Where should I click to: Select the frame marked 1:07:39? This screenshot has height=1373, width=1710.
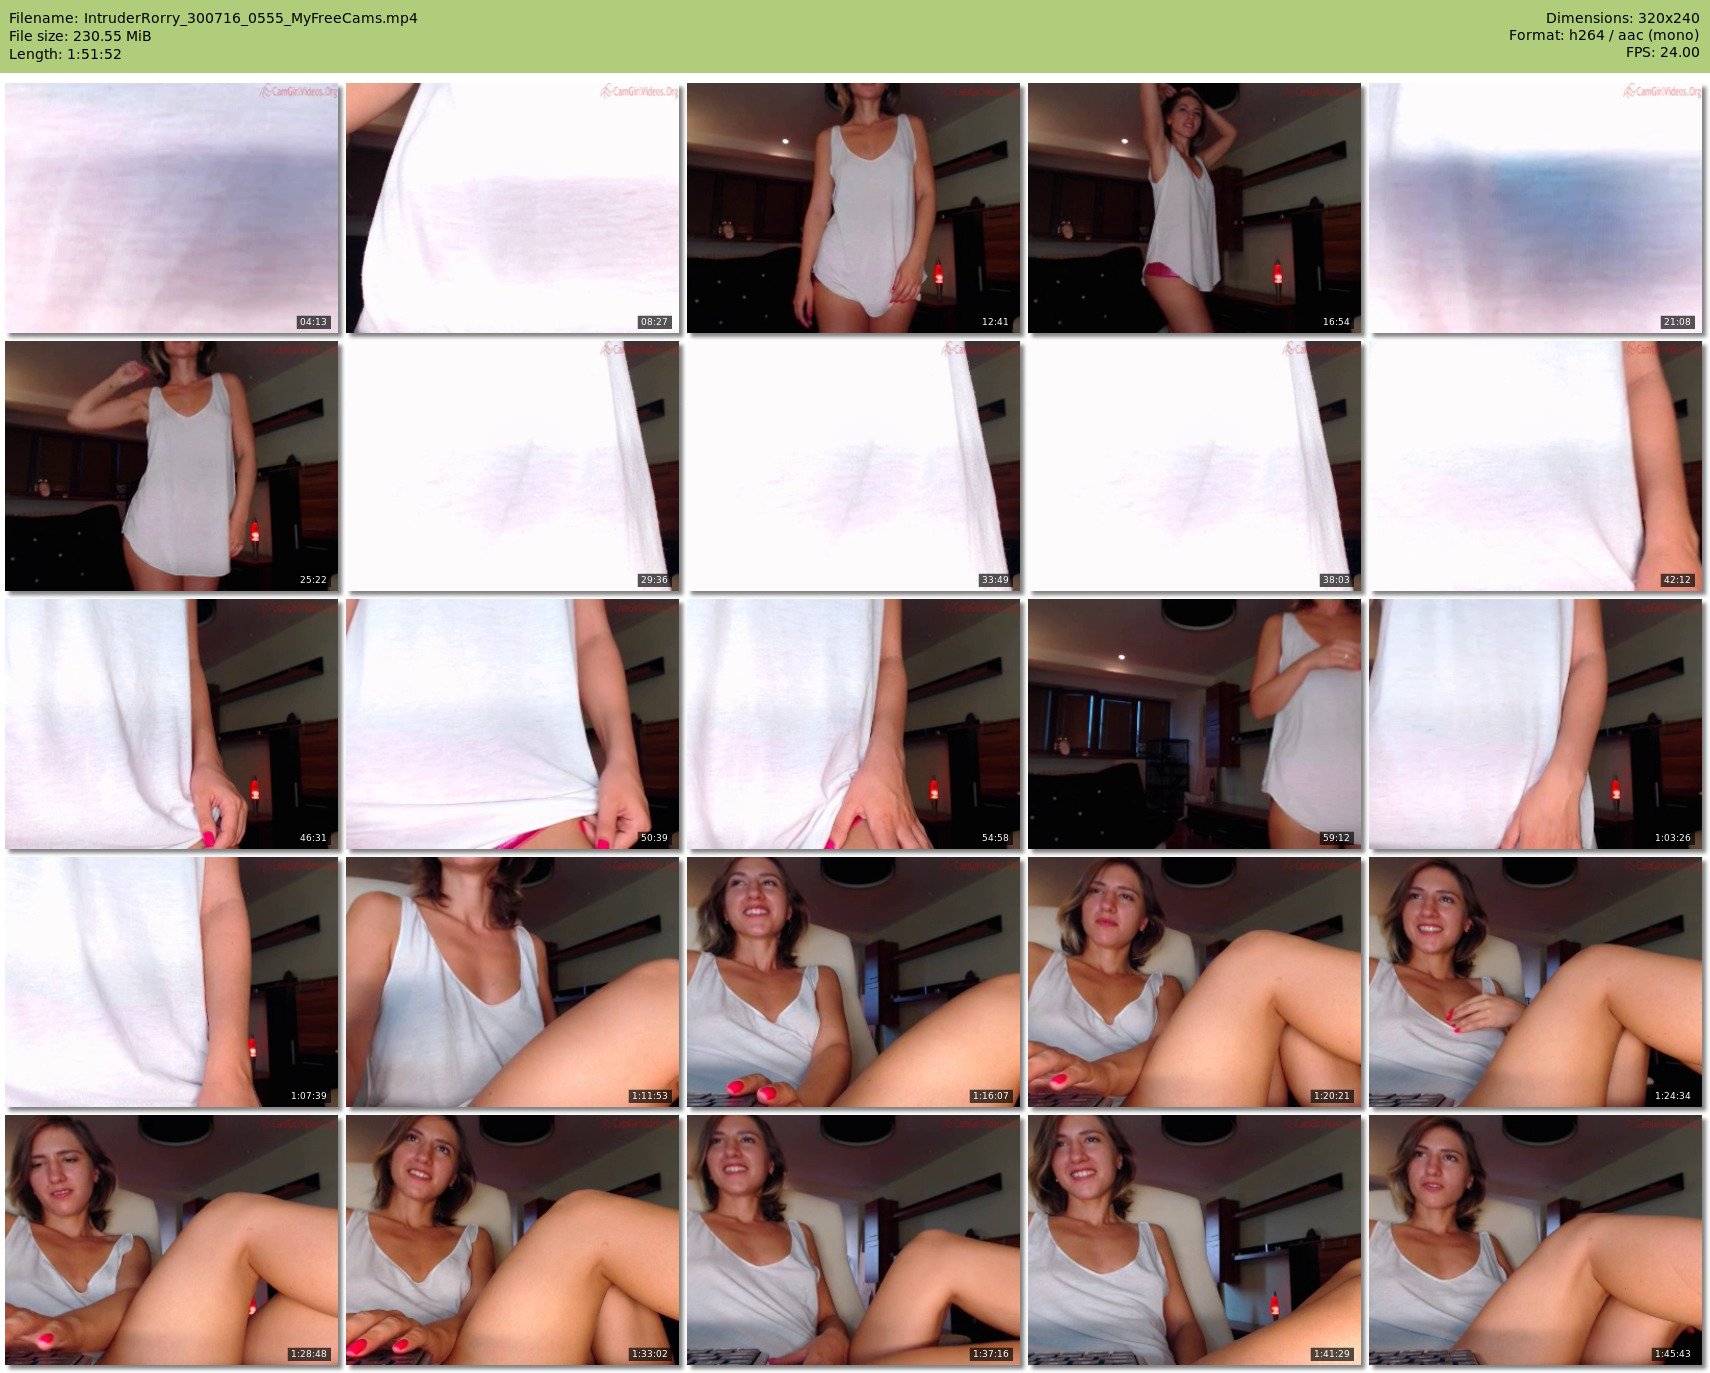172,982
